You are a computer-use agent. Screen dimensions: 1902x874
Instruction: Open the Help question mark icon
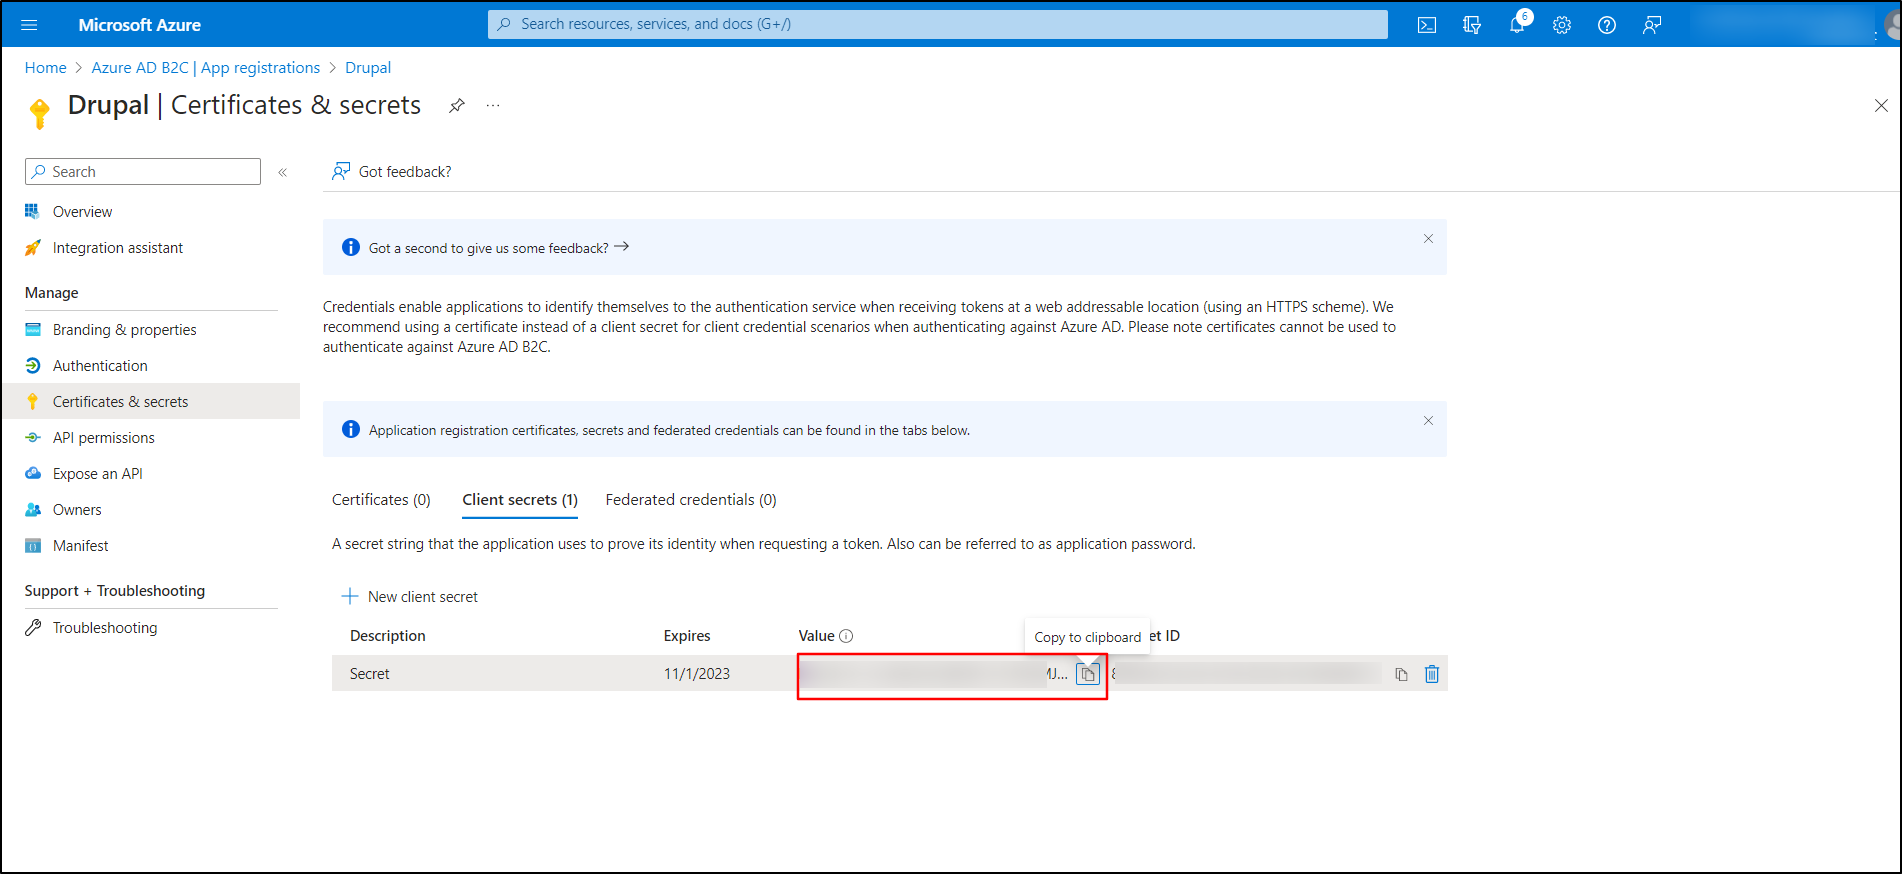(1607, 25)
